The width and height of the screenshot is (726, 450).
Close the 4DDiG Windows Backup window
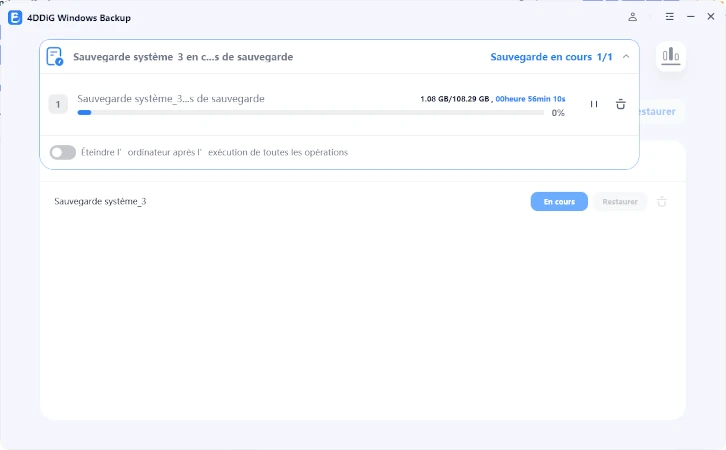[x=711, y=17]
